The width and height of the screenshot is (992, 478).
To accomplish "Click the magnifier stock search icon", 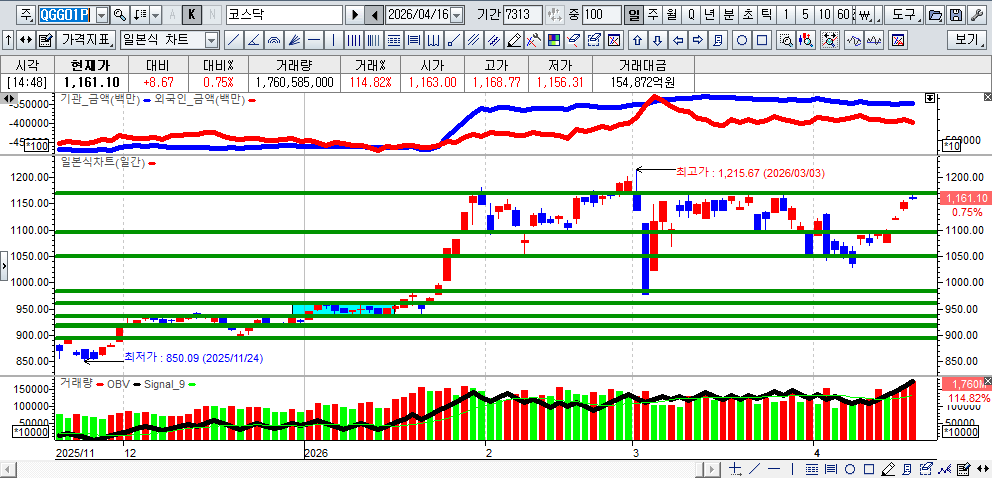I will (120, 15).
